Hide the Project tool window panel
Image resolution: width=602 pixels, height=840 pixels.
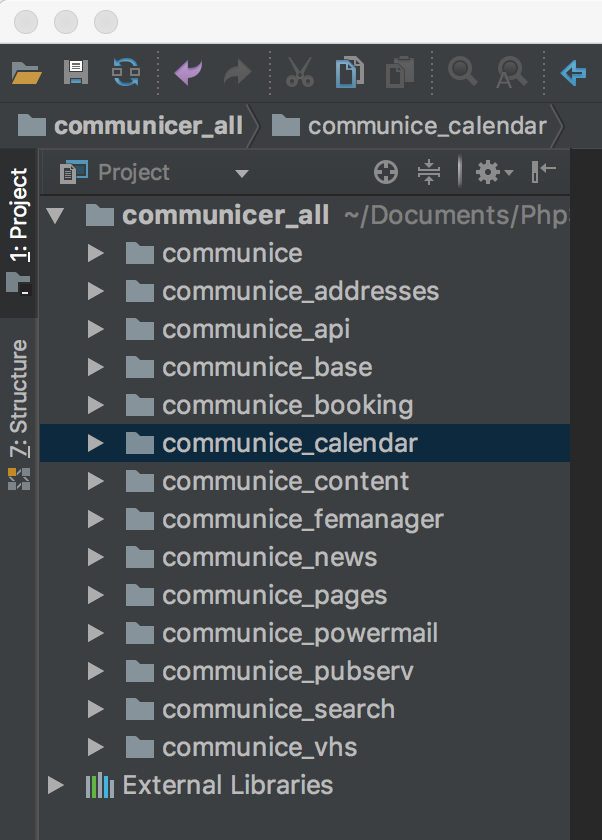point(544,173)
